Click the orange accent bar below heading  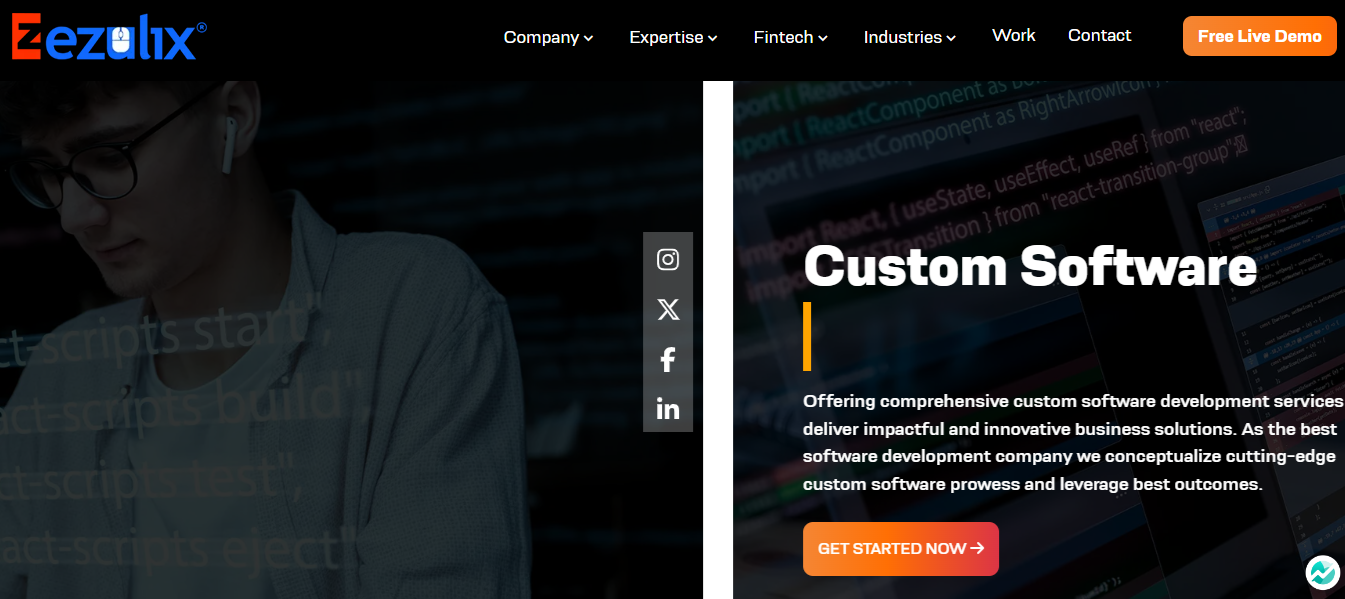(x=807, y=337)
